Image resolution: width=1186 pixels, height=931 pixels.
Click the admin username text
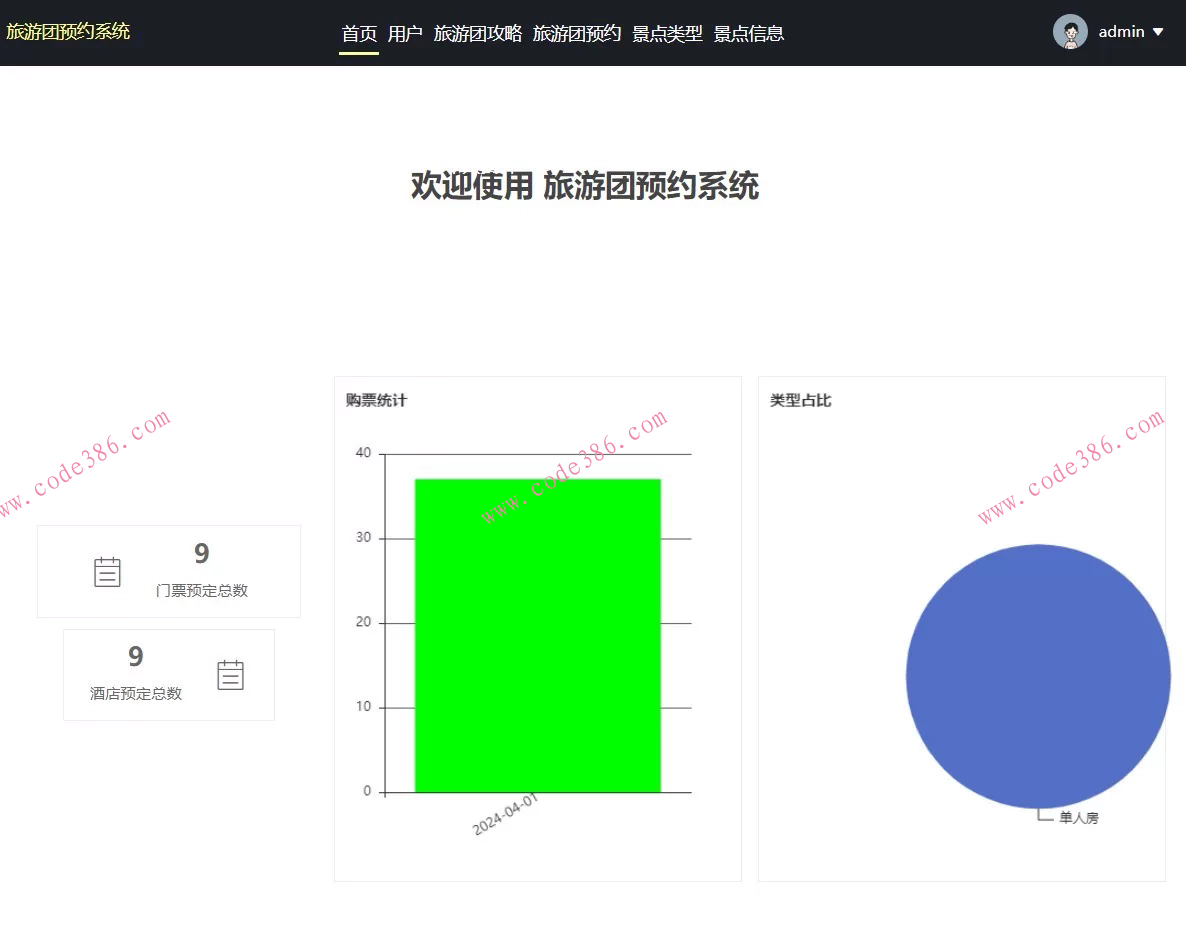pyautogui.click(x=1122, y=31)
